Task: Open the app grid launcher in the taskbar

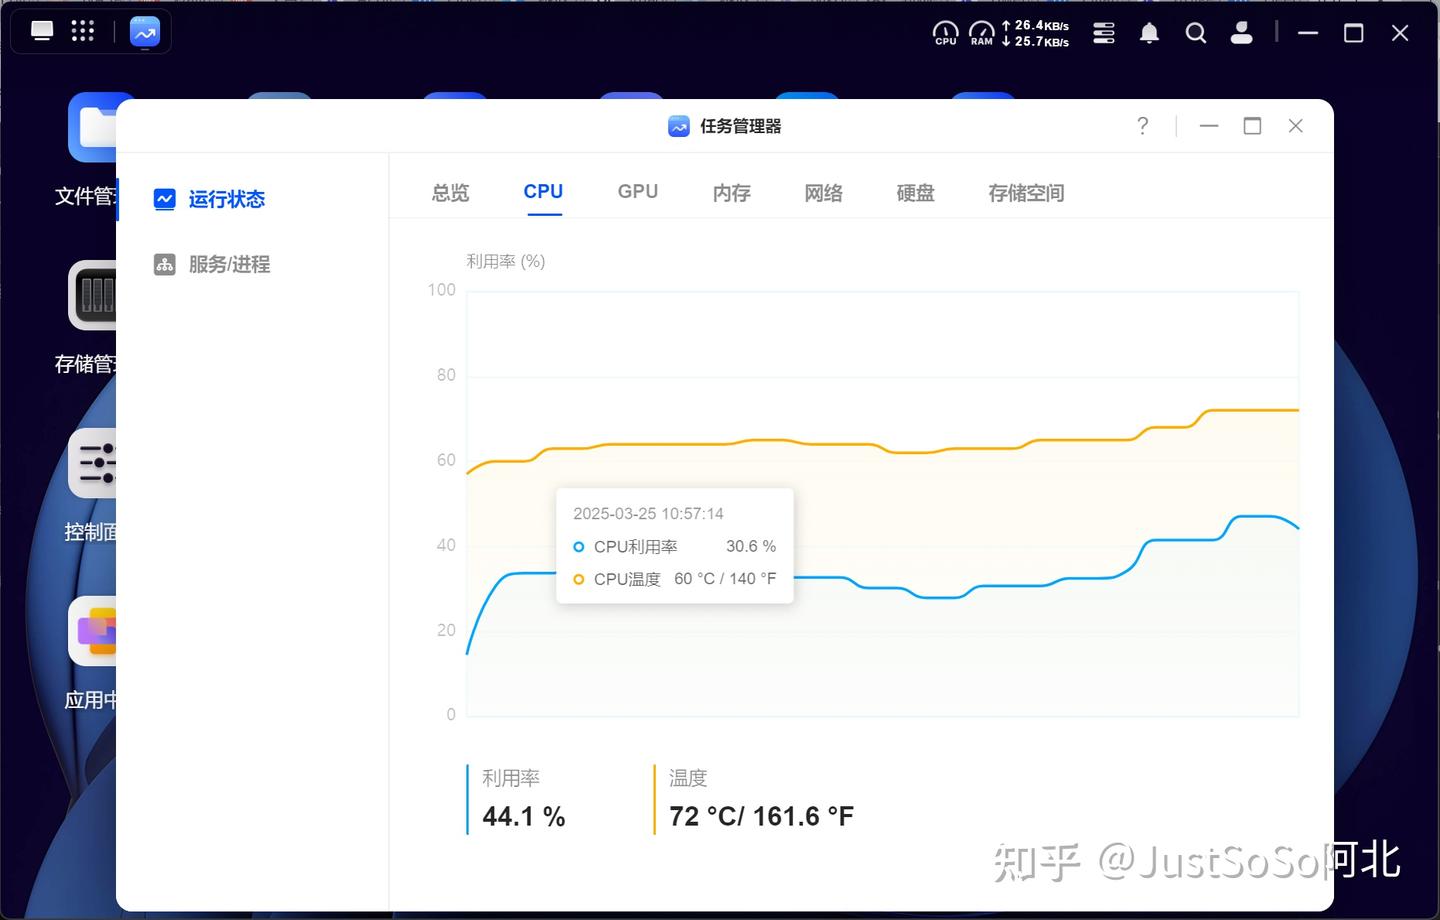Action: [83, 30]
